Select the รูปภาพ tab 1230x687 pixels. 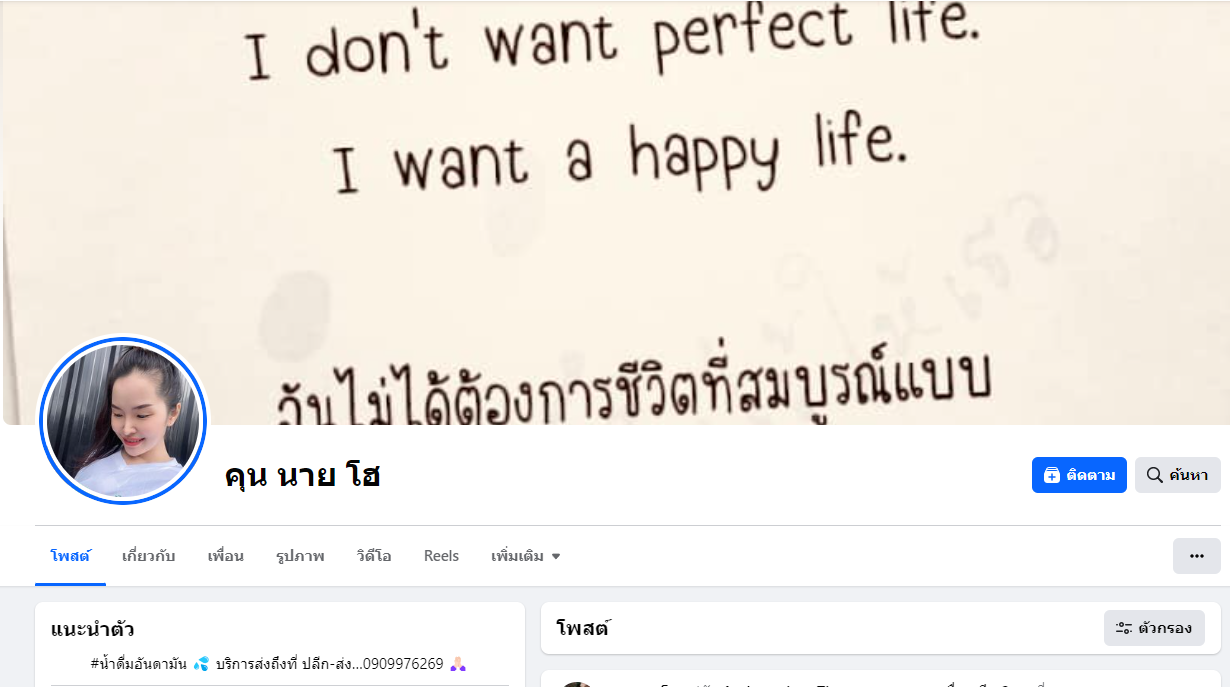[300, 556]
